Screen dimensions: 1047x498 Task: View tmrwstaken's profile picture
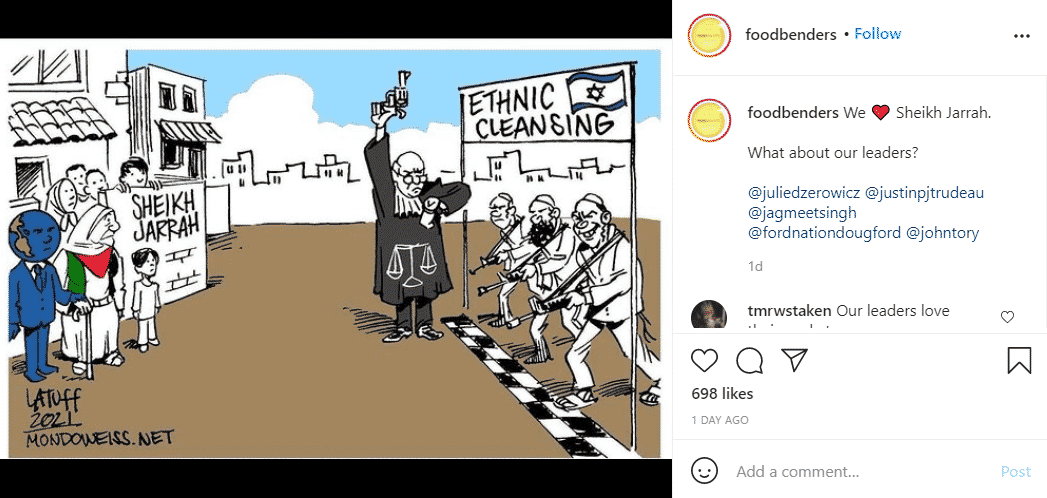pos(709,314)
